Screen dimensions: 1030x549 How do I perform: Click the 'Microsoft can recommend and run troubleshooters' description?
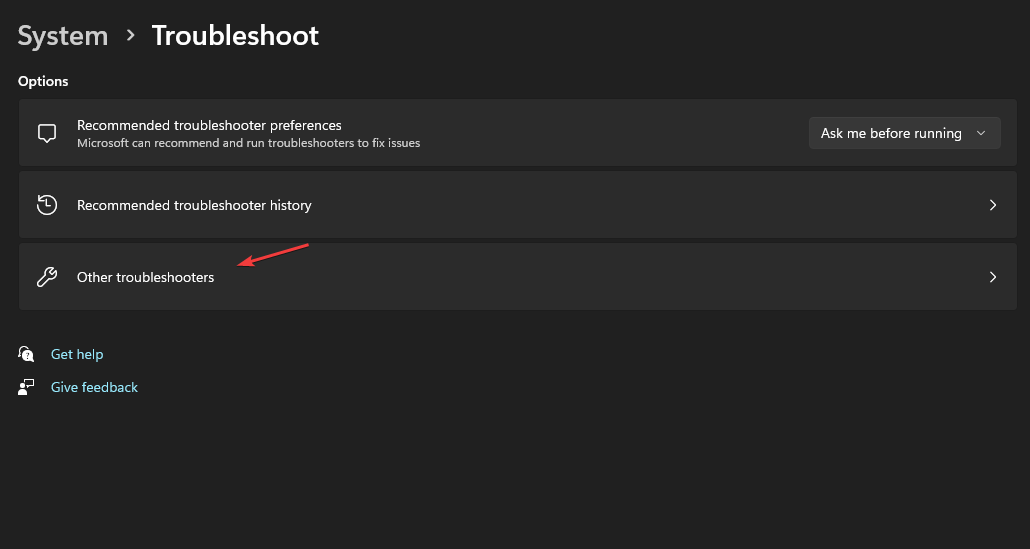coord(248,143)
